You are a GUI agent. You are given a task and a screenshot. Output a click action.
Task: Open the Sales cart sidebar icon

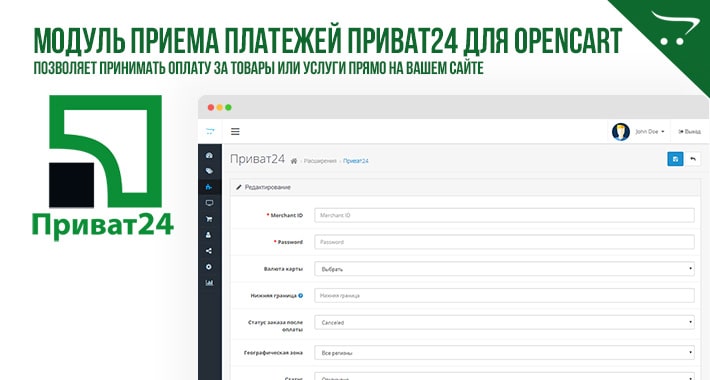[x=209, y=219]
